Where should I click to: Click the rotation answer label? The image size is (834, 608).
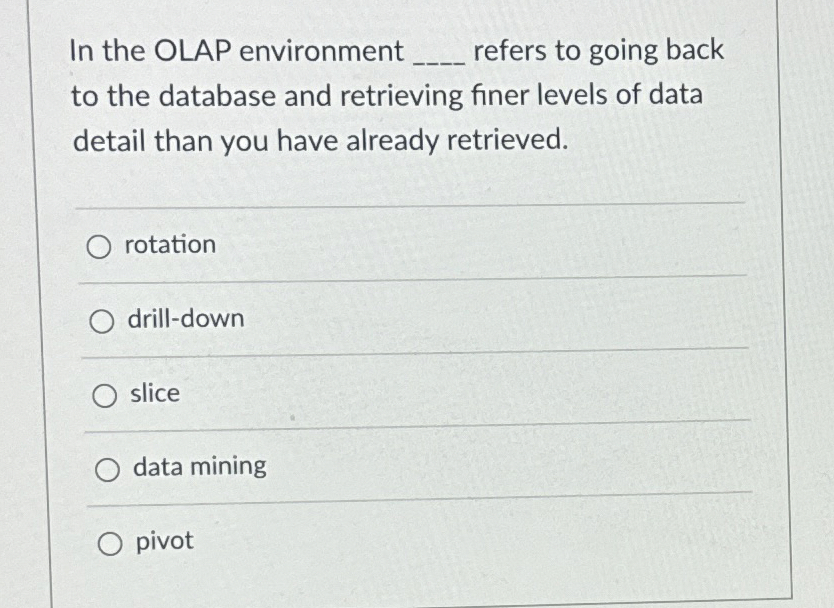point(169,244)
